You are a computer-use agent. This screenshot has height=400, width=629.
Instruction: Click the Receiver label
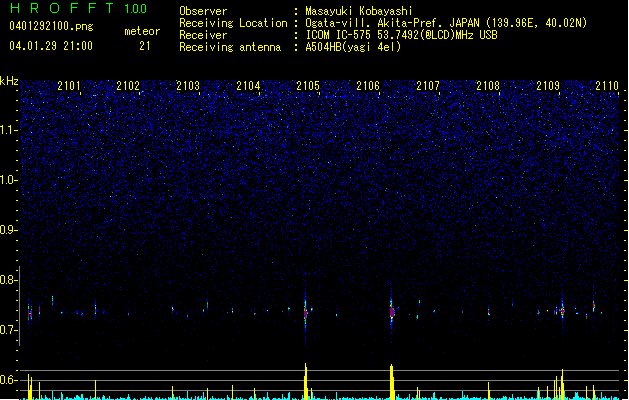[203, 35]
